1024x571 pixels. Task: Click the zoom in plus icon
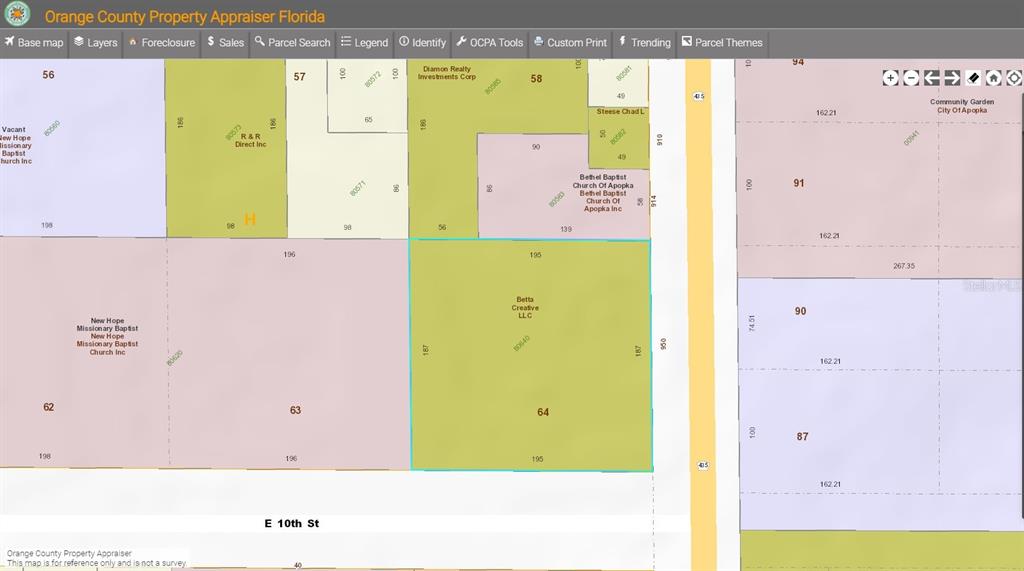click(890, 78)
